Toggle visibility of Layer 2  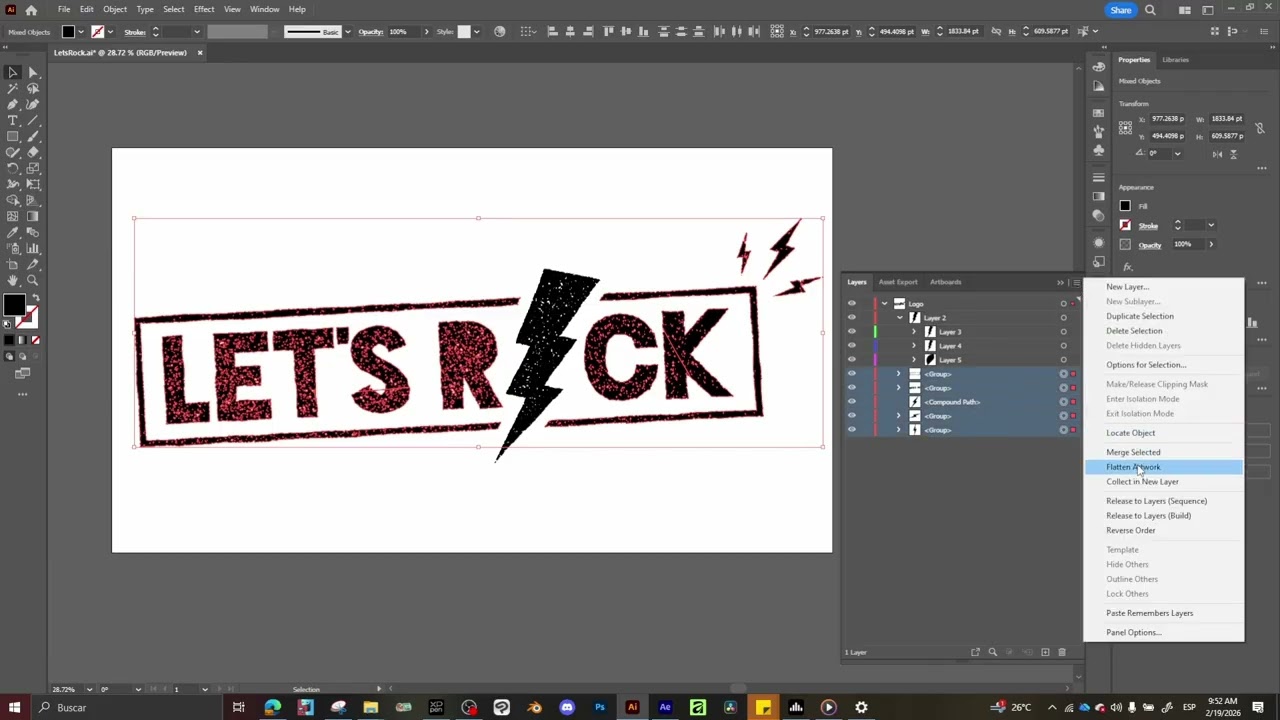852,317
